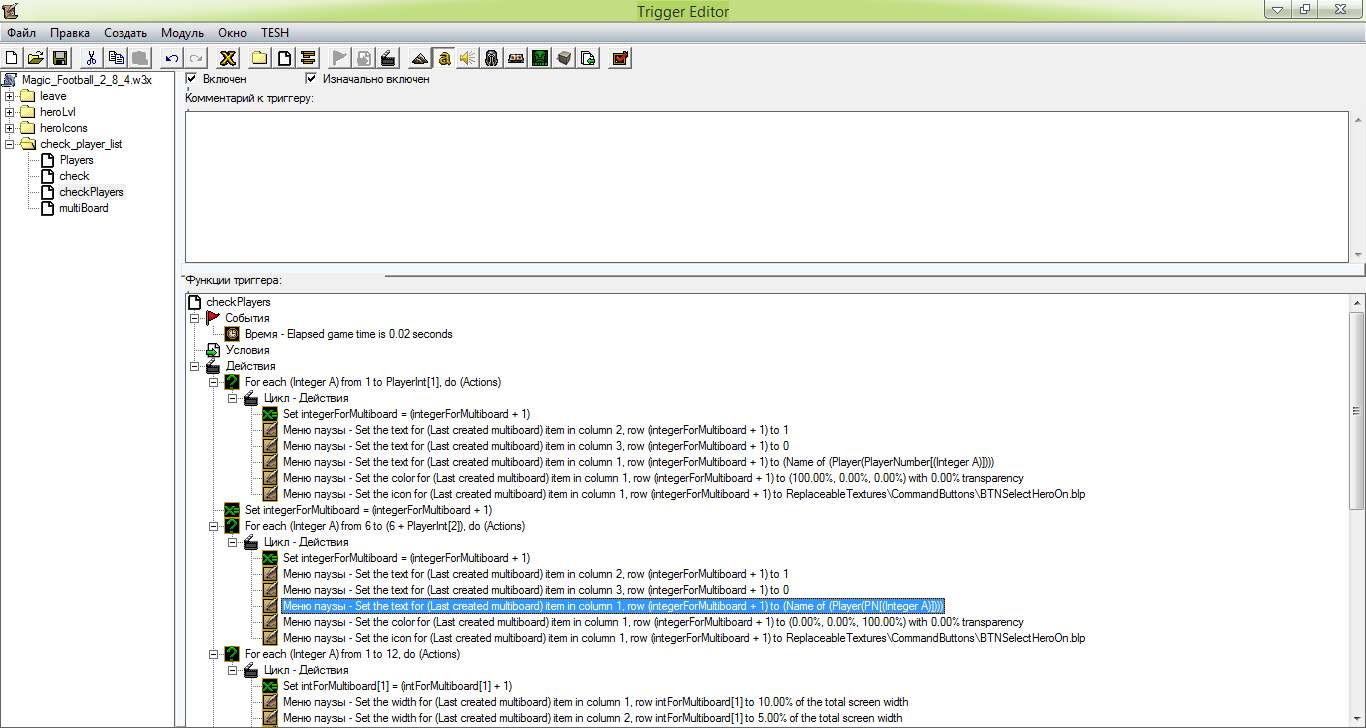Create a new trigger with the blank page icon
Screen dimensions: 1366x728
284,58
